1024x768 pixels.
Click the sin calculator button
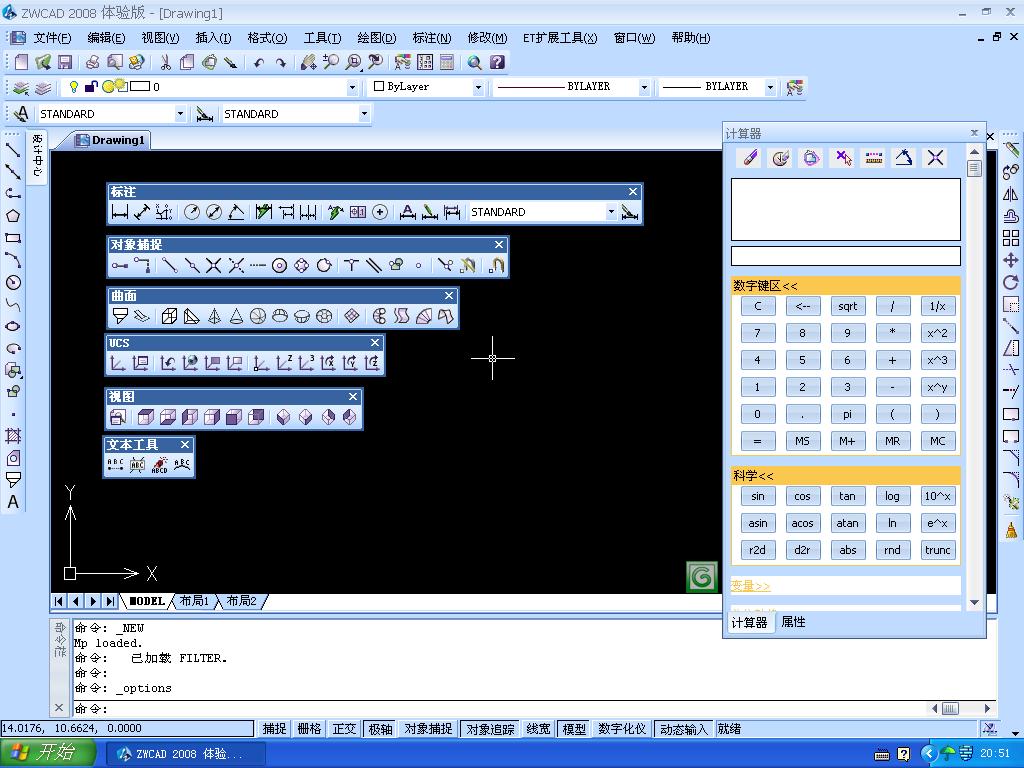click(x=758, y=496)
